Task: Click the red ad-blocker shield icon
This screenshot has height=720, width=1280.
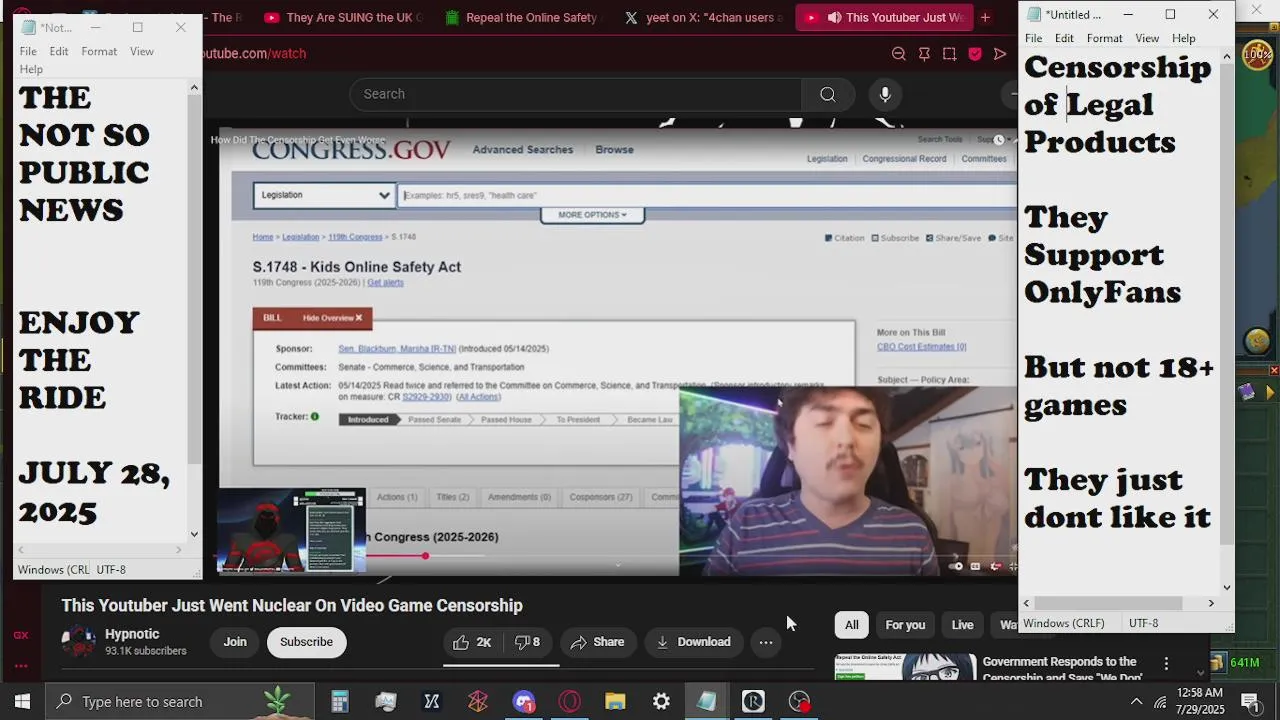Action: coord(975,54)
